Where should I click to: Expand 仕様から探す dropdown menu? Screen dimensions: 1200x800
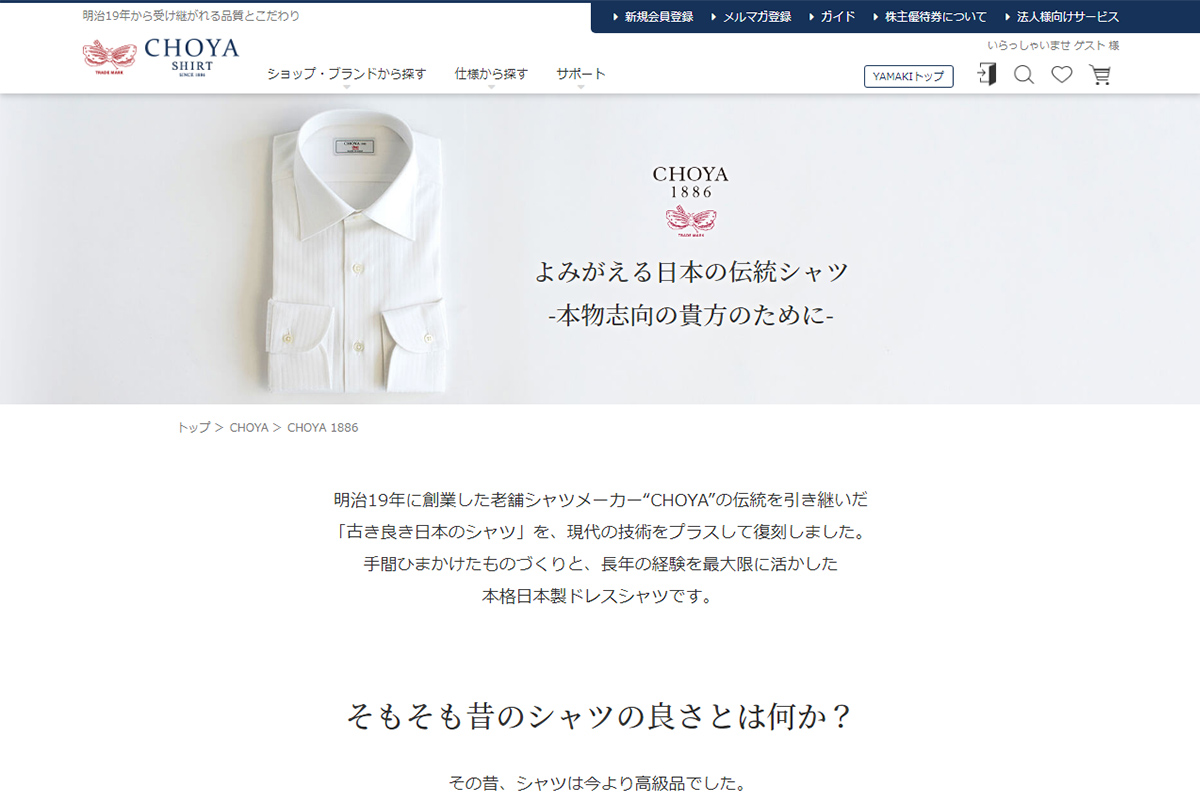[x=491, y=74]
